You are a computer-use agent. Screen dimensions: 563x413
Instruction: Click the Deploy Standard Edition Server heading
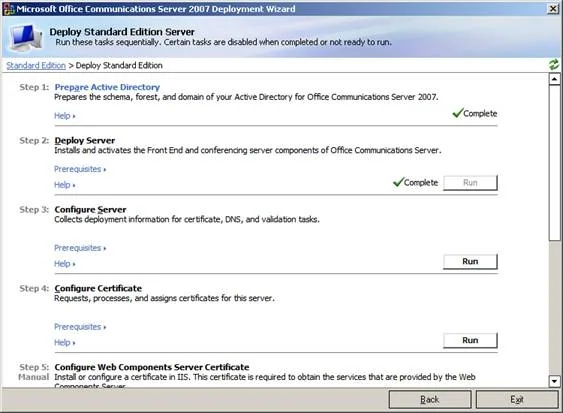(122, 32)
